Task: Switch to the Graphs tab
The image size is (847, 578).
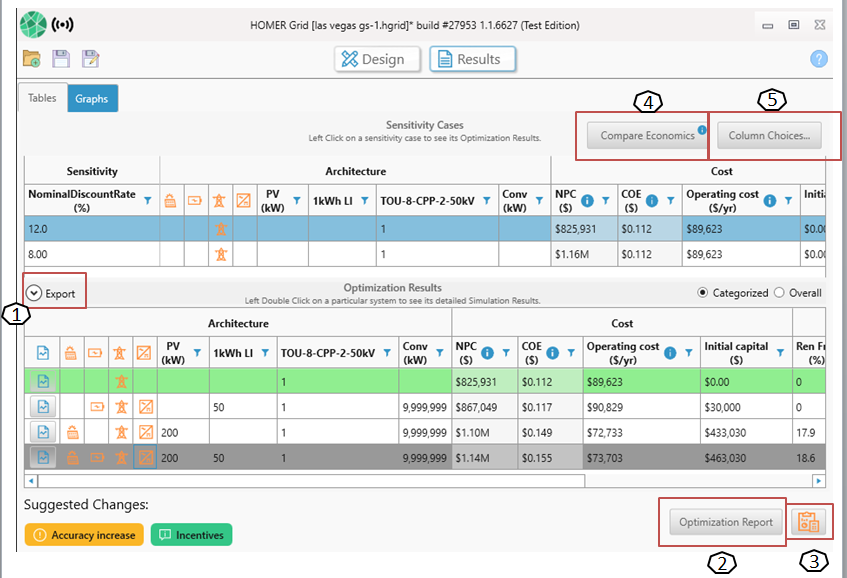Action: point(92,98)
